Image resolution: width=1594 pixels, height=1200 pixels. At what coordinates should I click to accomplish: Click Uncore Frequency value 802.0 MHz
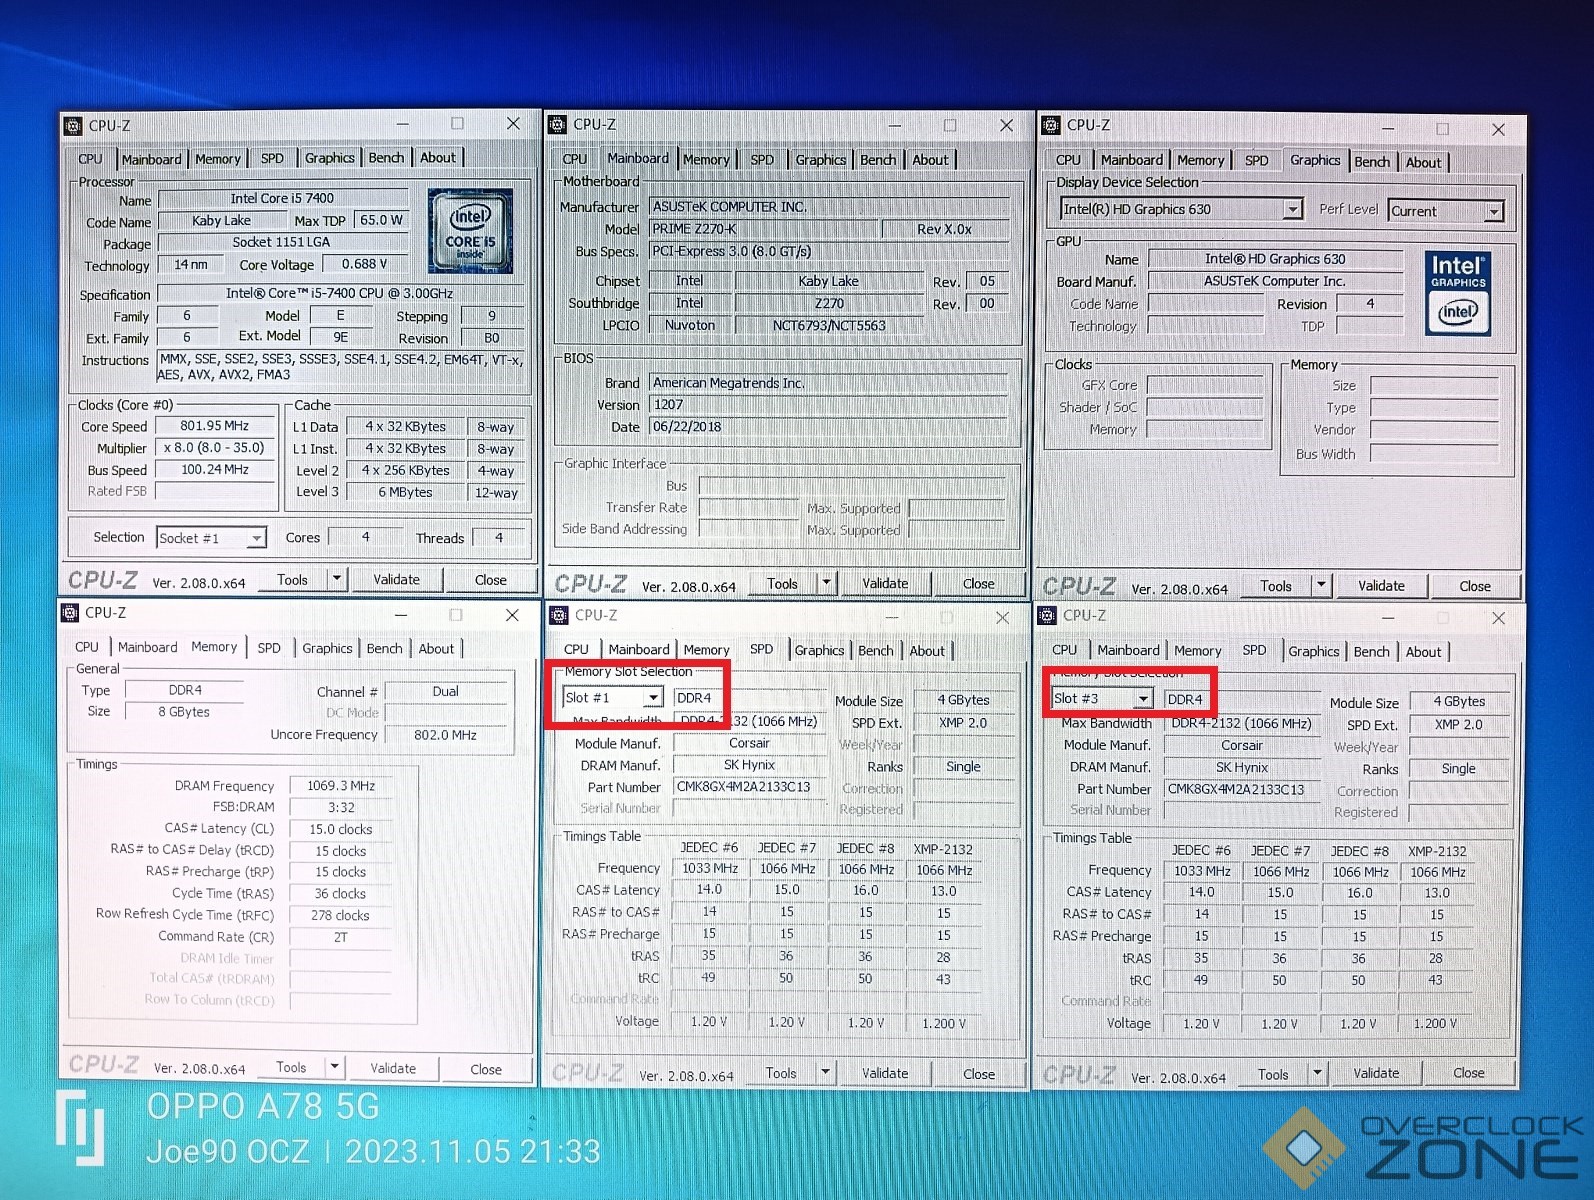tap(446, 735)
